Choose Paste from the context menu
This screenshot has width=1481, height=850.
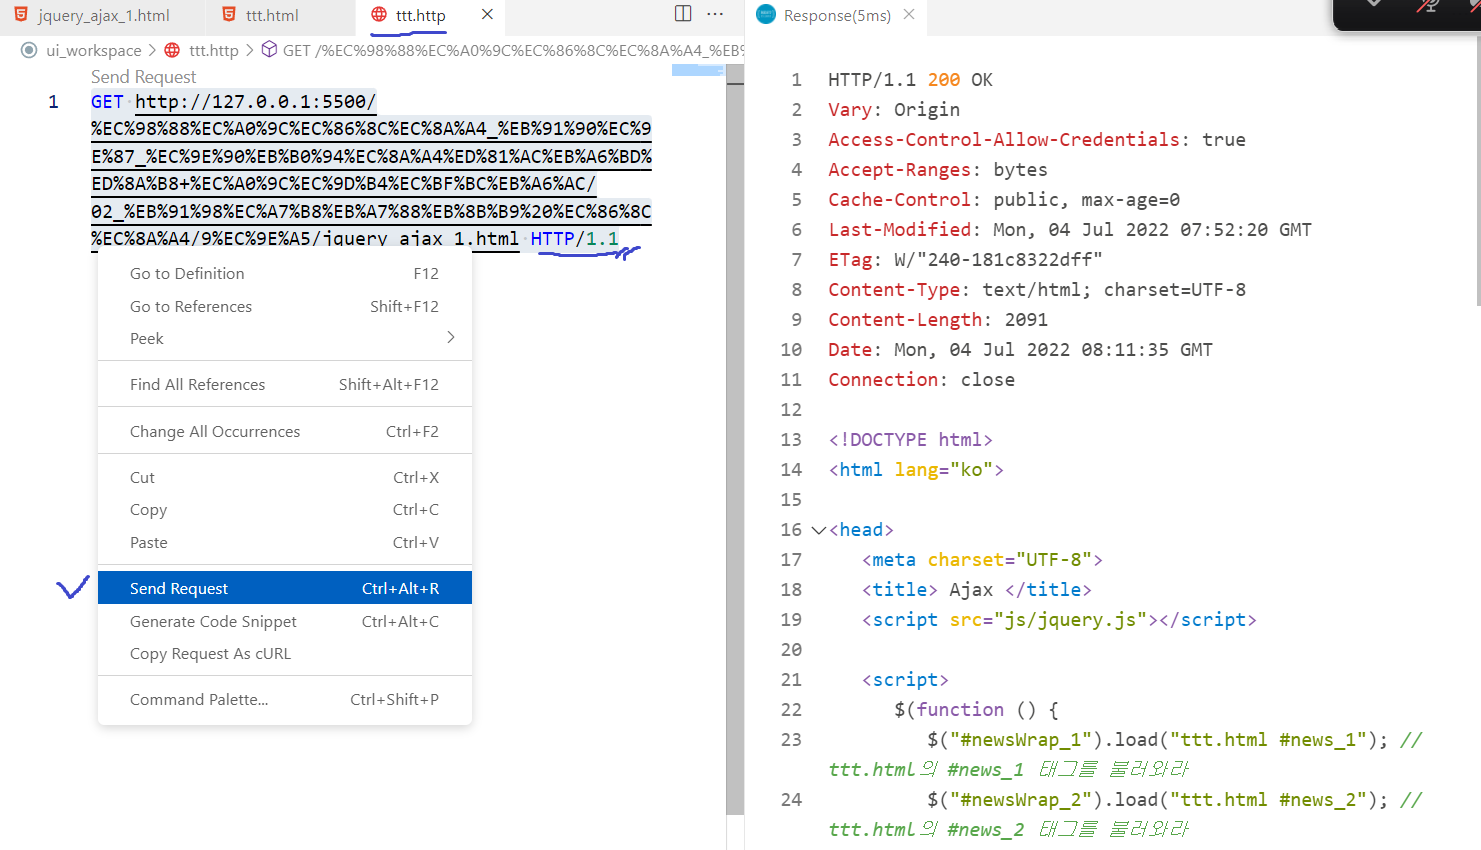pyautogui.click(x=285, y=542)
